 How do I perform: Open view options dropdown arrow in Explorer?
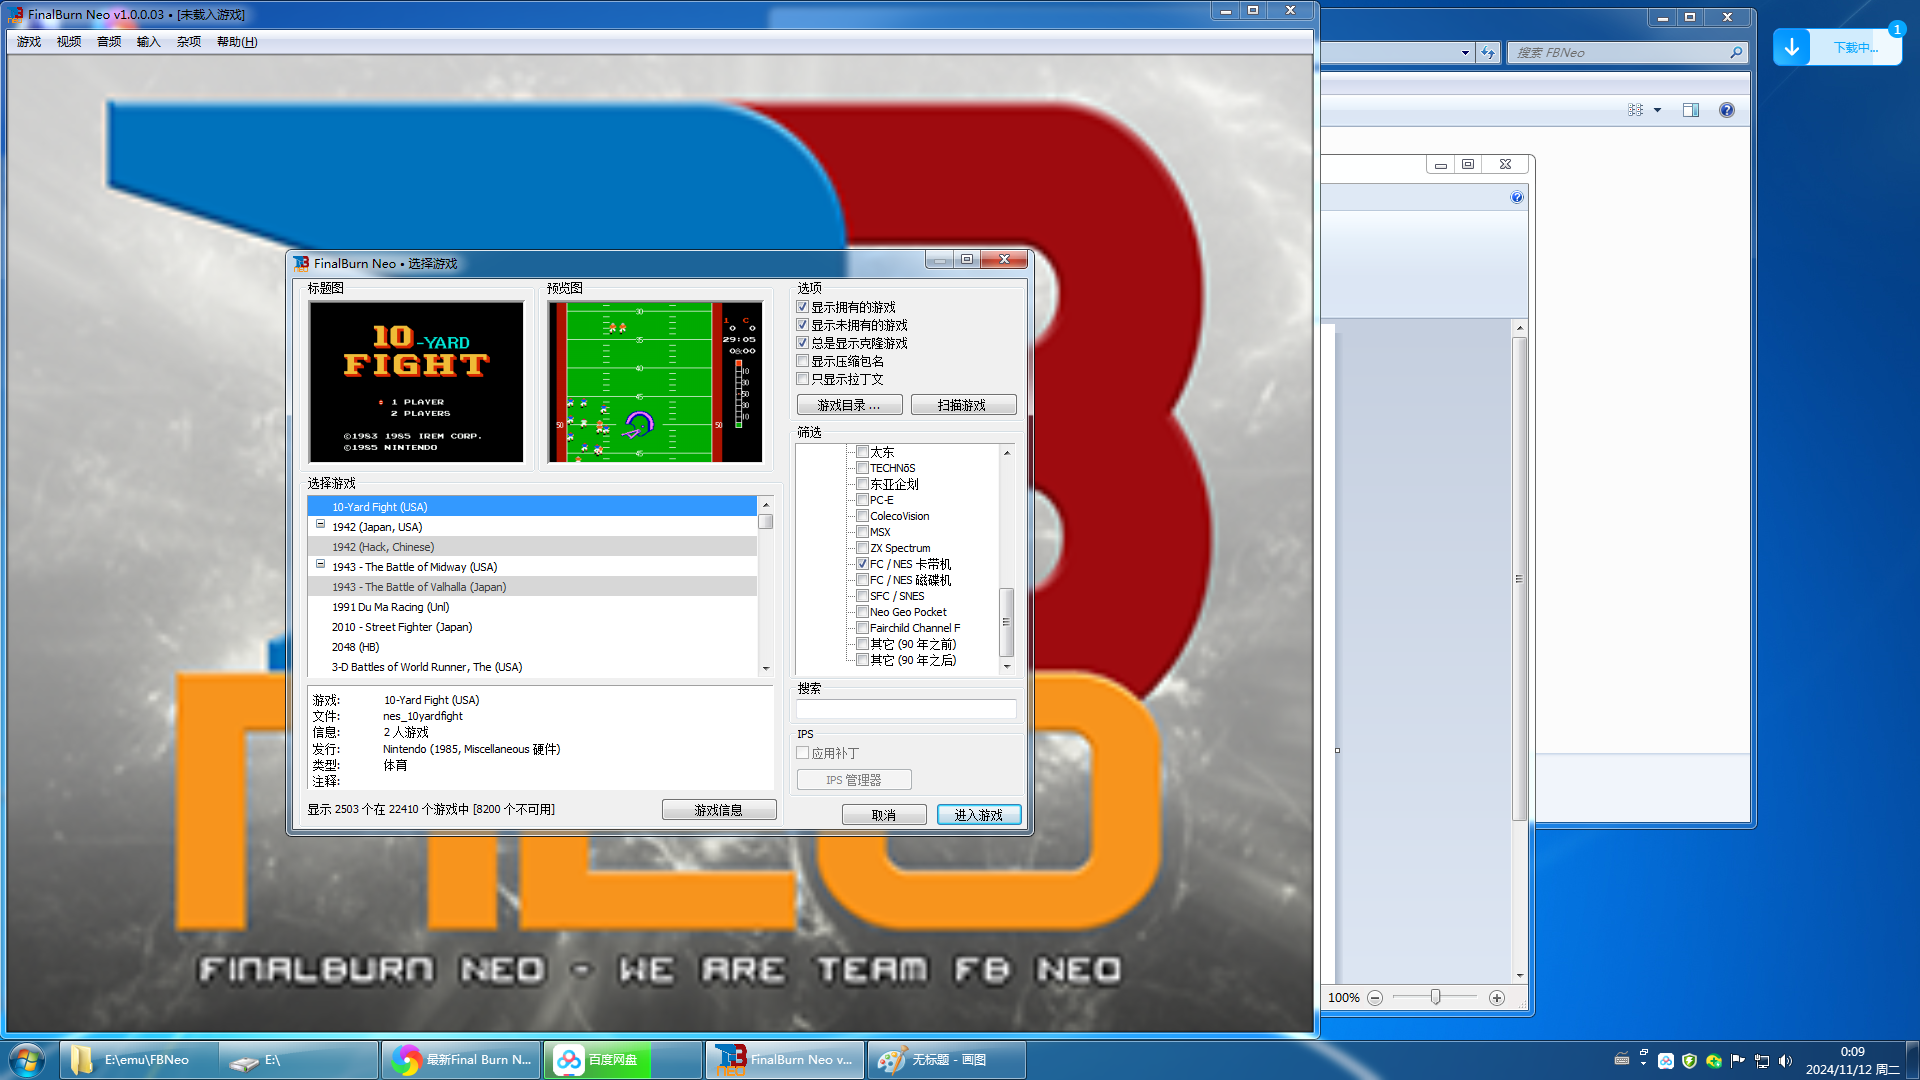click(1657, 110)
